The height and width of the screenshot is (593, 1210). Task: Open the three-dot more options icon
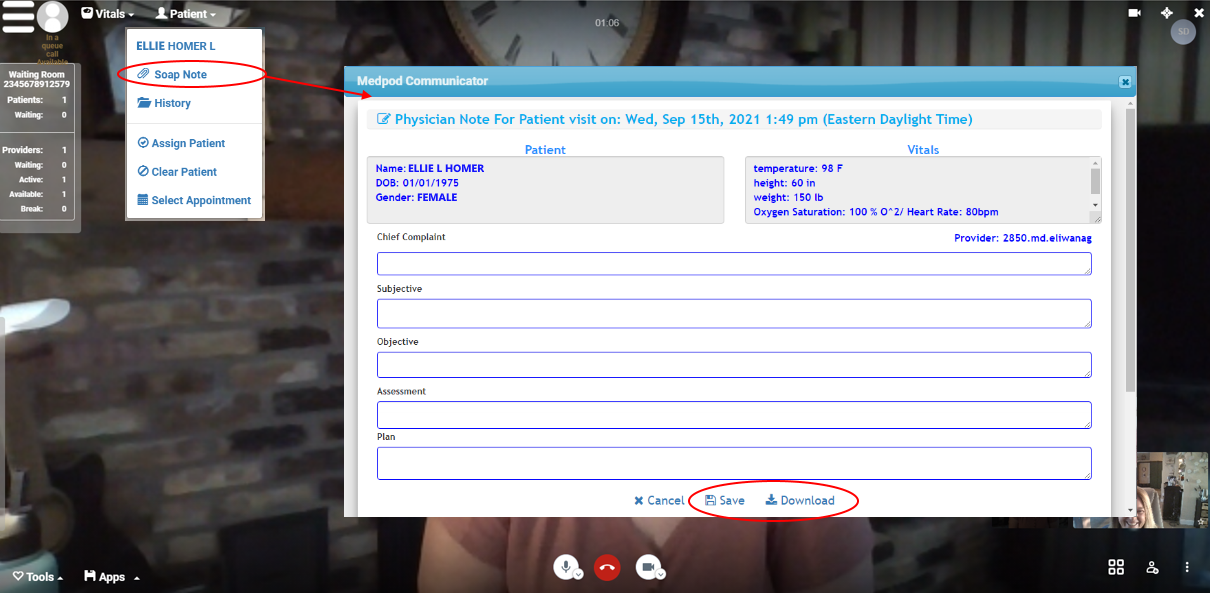coord(1187,567)
